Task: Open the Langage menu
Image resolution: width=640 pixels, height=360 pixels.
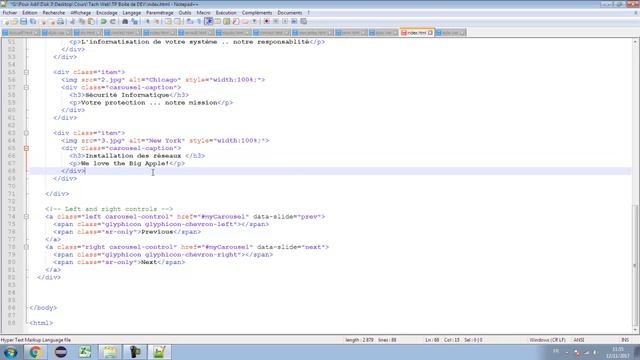Action: click(131, 13)
